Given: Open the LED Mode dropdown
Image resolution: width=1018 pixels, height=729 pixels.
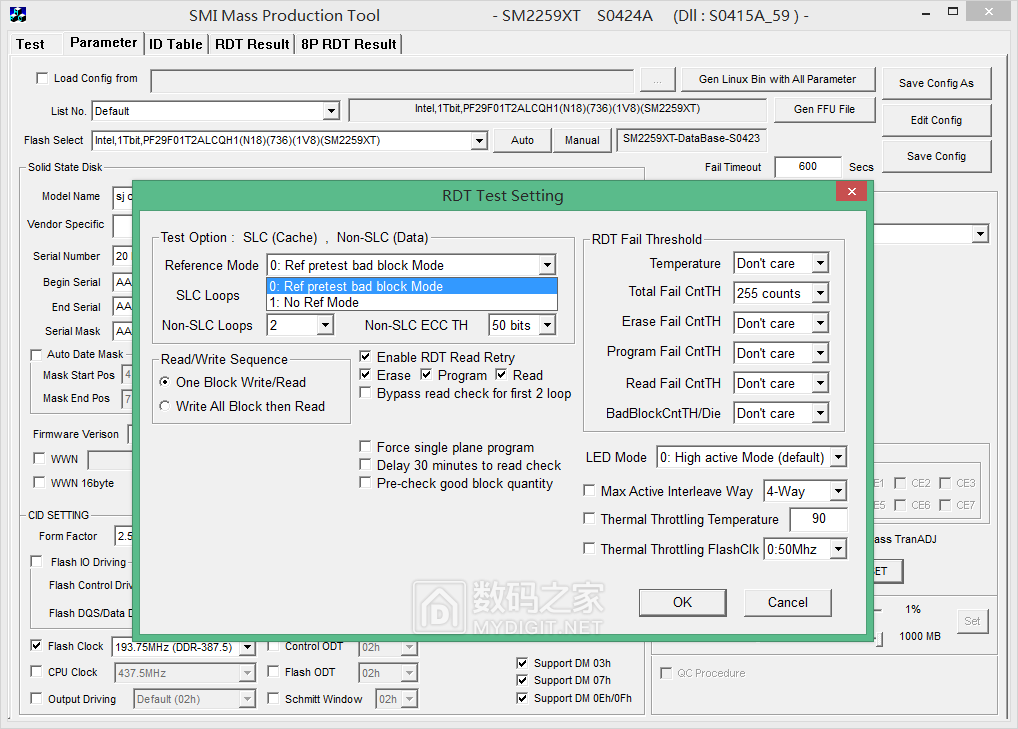Looking at the screenshot, I should click(837, 458).
